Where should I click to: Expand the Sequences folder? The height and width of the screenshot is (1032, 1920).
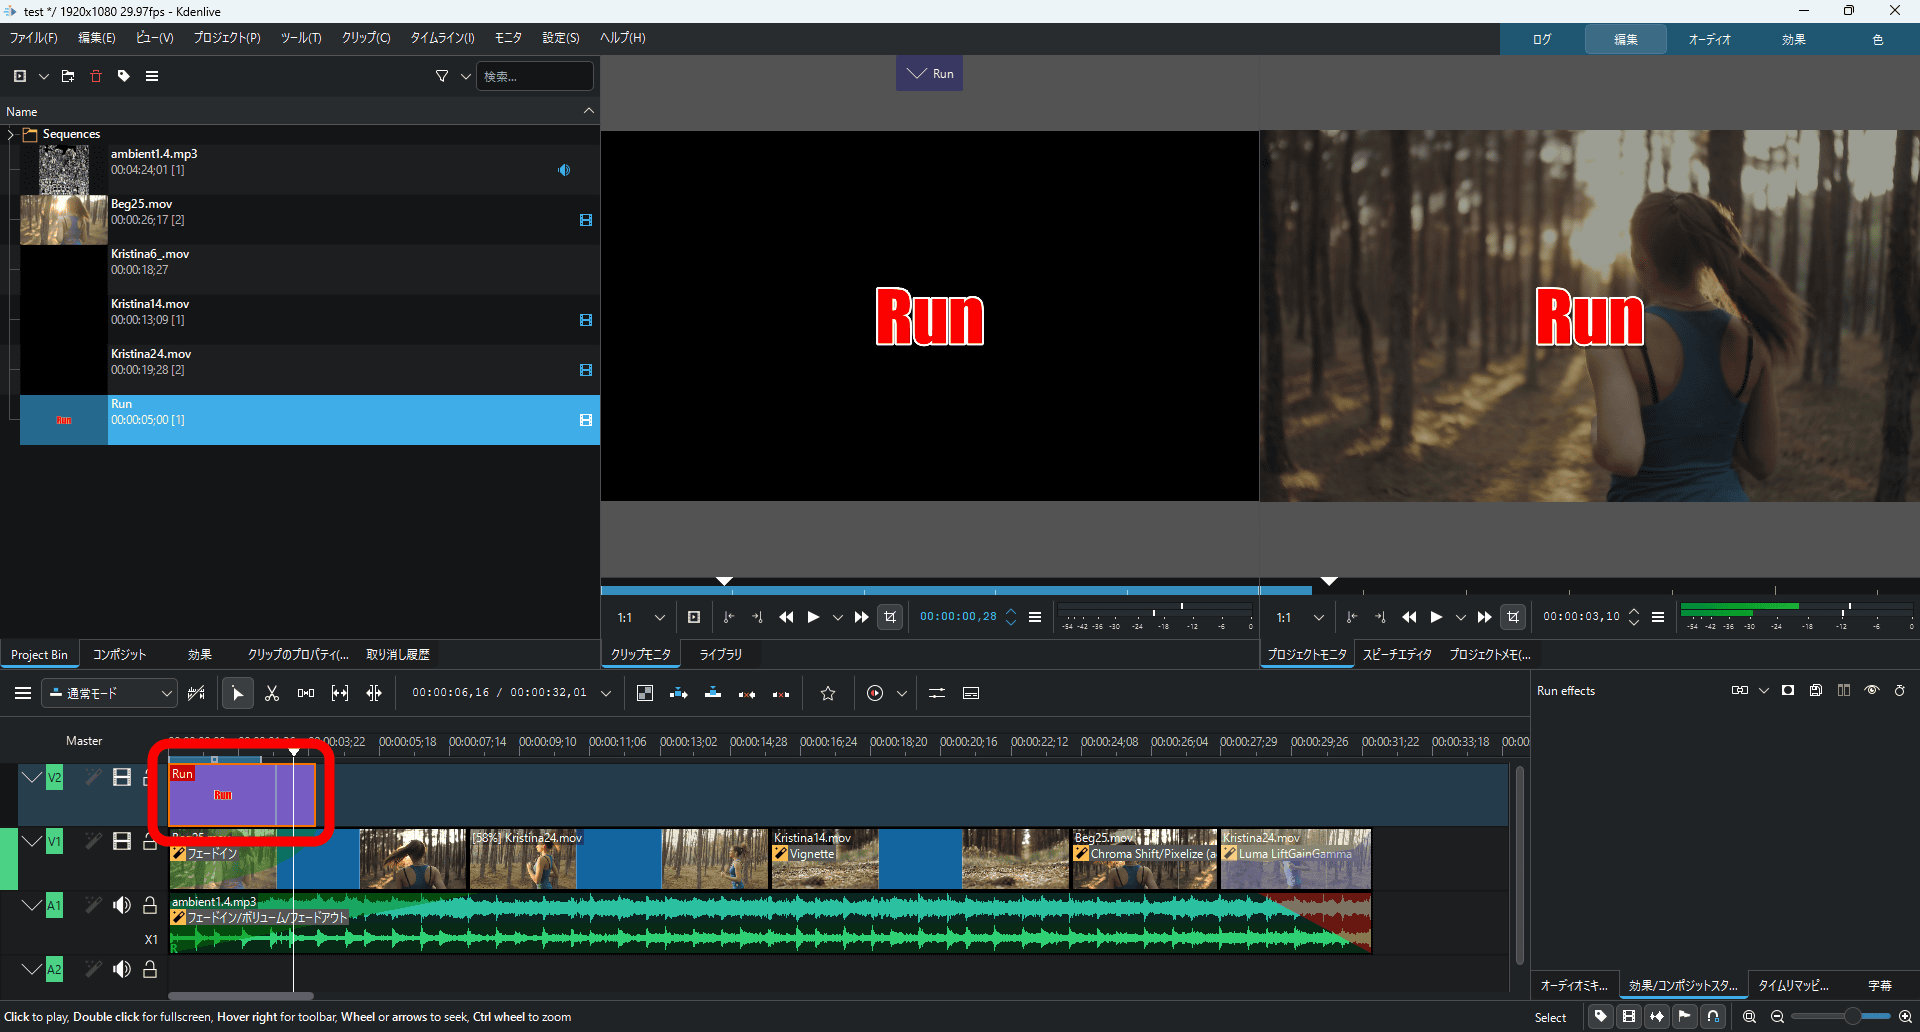tap(11, 134)
